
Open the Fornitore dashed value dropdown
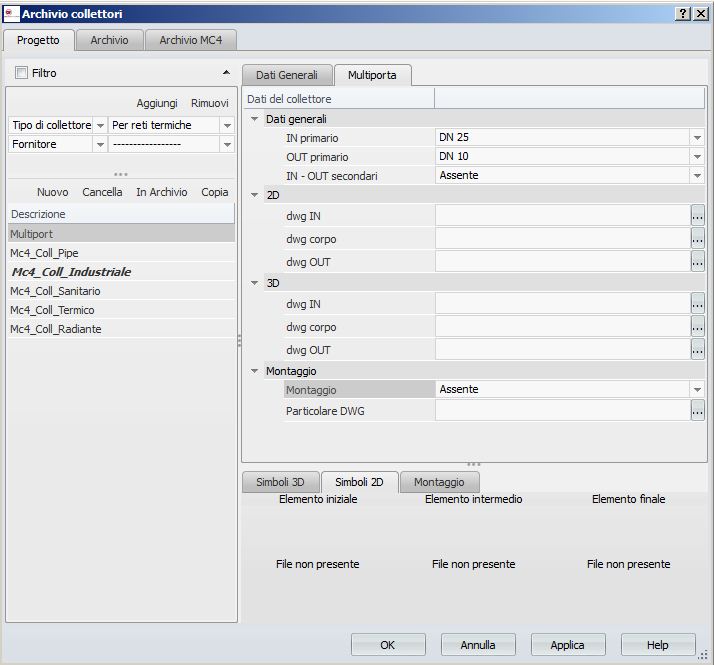(227, 144)
